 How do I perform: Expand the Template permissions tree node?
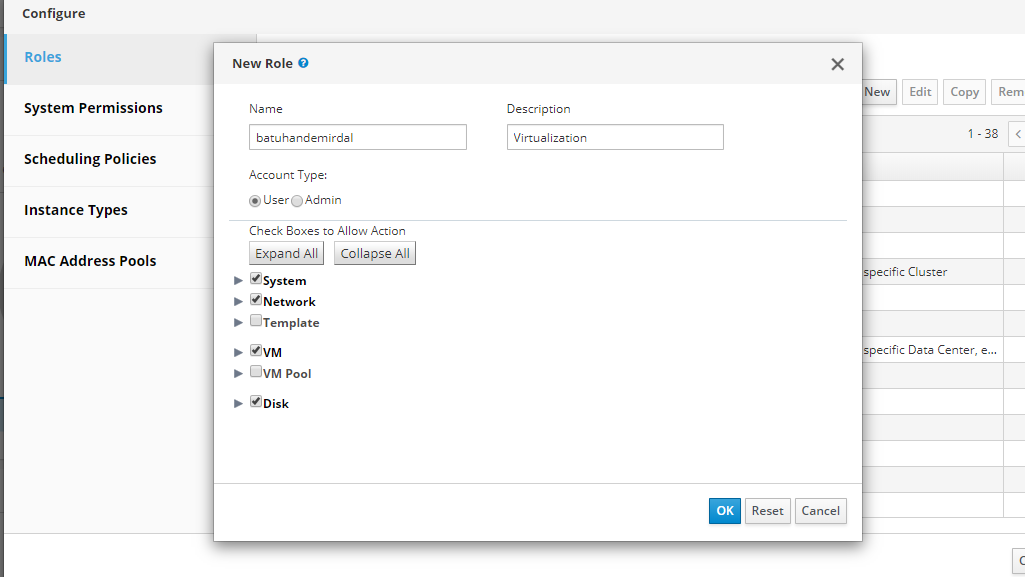[x=238, y=323]
